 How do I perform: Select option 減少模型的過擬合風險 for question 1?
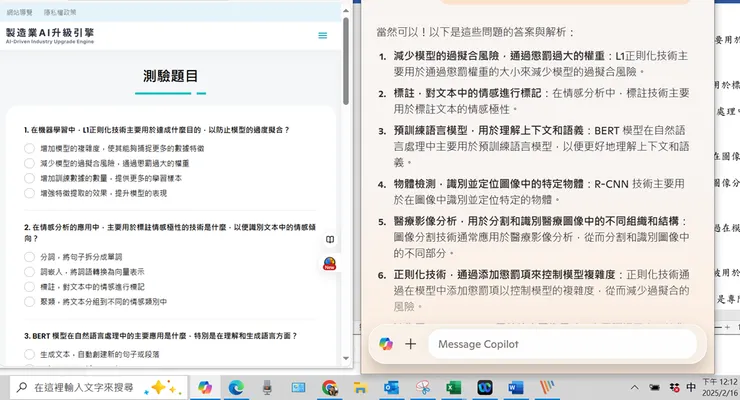coord(29,163)
